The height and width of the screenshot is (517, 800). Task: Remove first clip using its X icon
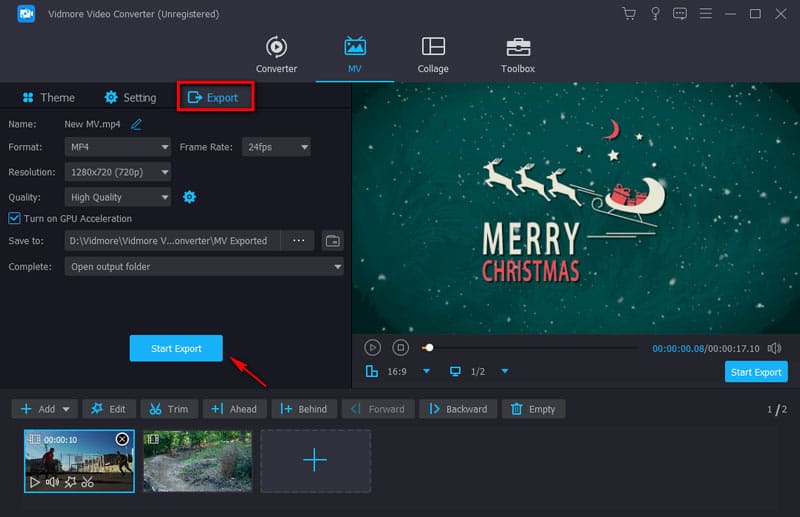coord(122,439)
